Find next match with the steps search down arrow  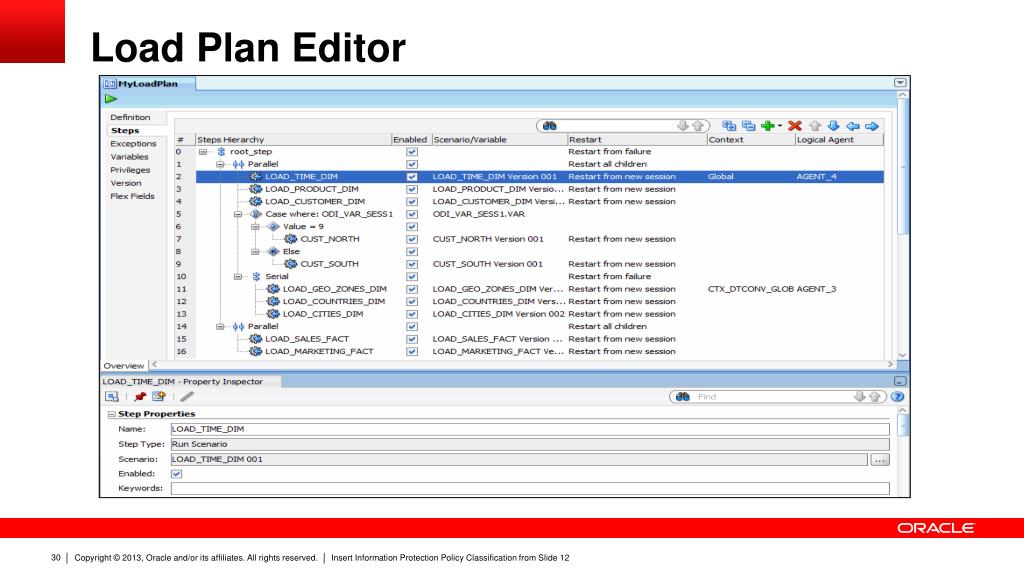point(682,125)
